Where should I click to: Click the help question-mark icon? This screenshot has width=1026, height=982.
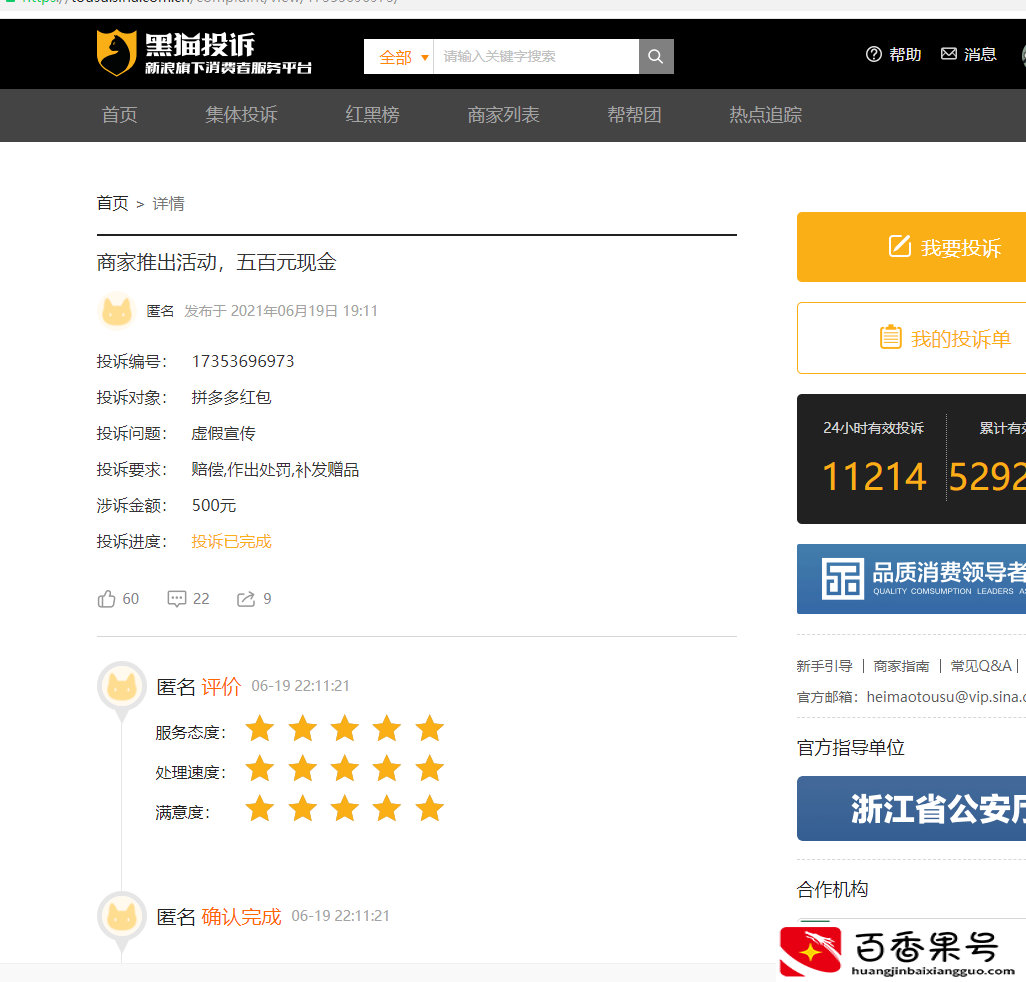click(874, 54)
